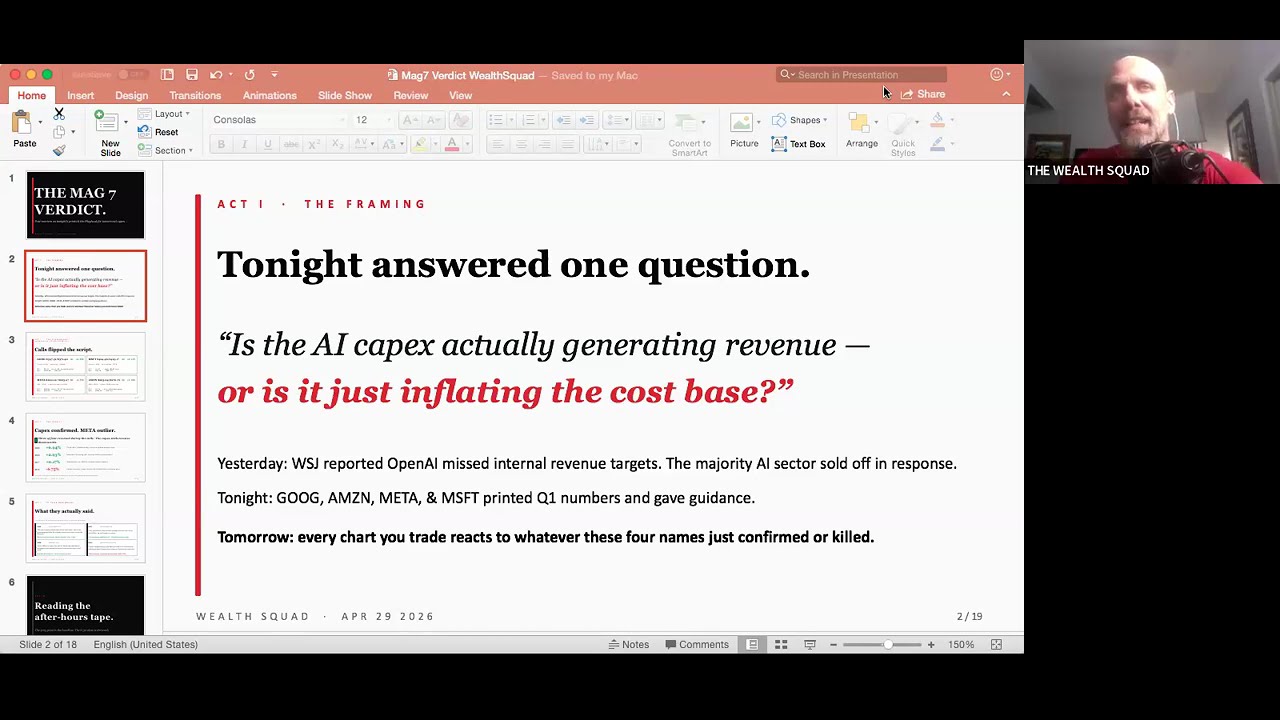Open the Arrange objects tool

(861, 131)
